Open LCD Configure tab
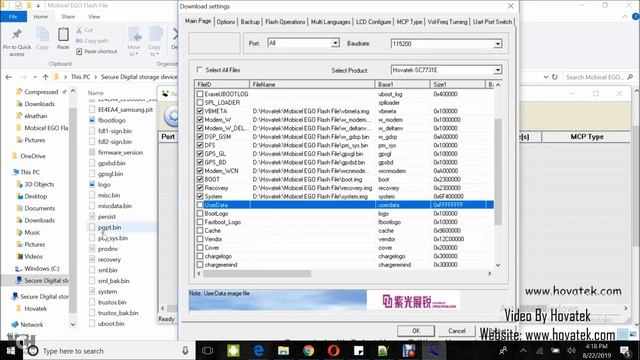Viewport: 640px width, 360px height. tap(373, 22)
